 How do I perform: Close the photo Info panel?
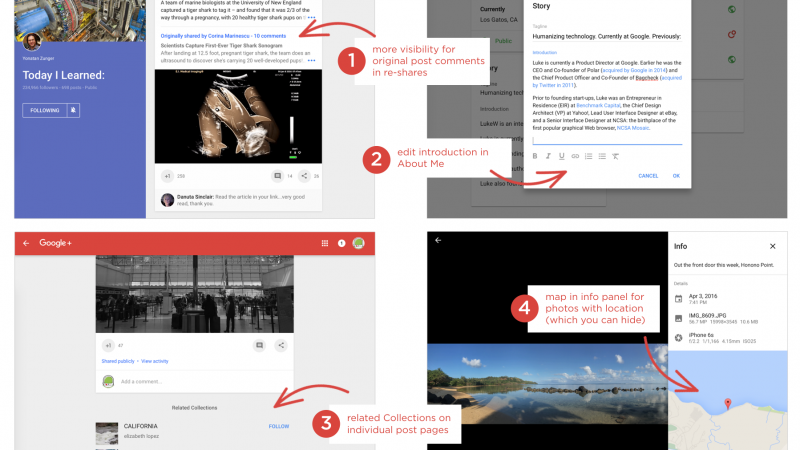point(772,245)
